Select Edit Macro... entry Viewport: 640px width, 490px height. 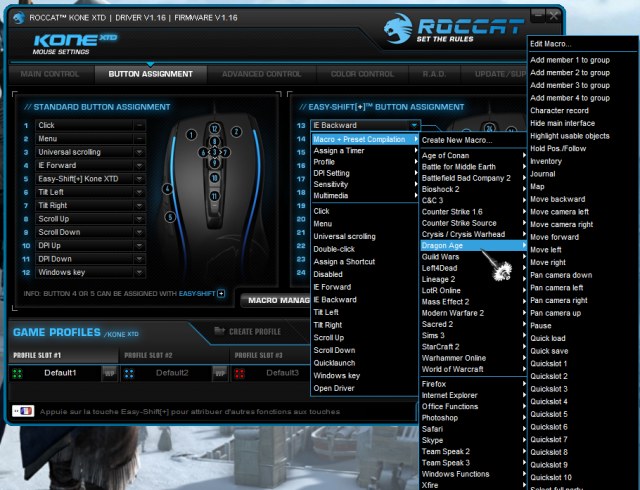[551, 44]
